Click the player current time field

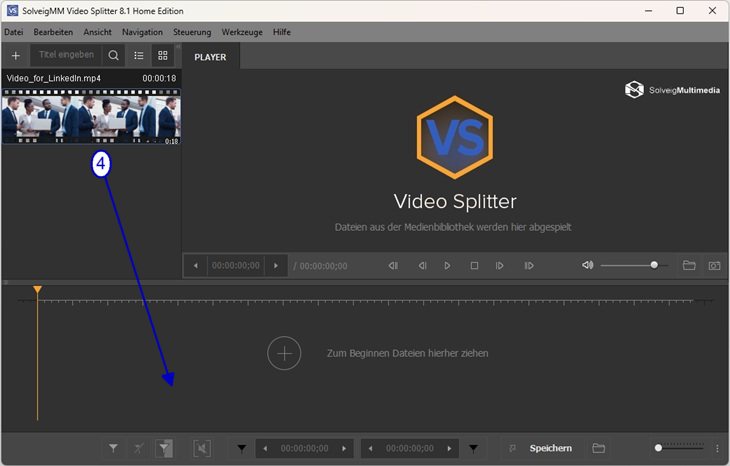[236, 266]
